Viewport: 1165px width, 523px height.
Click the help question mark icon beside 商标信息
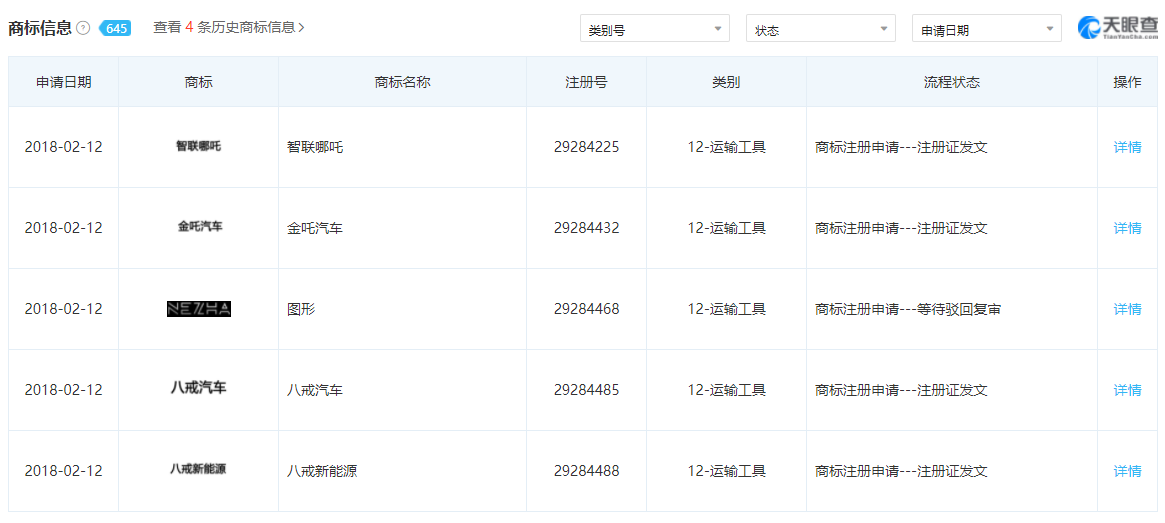point(83,28)
